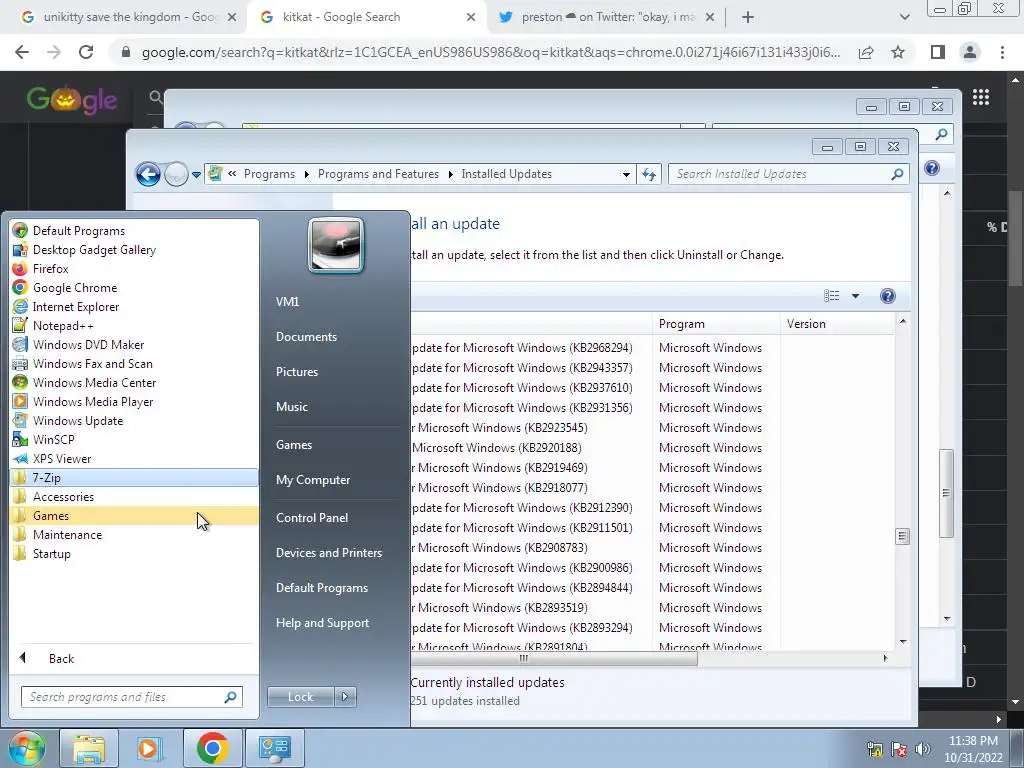Click Programs and Features in the breadcrumb
Image resolution: width=1024 pixels, height=768 pixels.
(378, 174)
